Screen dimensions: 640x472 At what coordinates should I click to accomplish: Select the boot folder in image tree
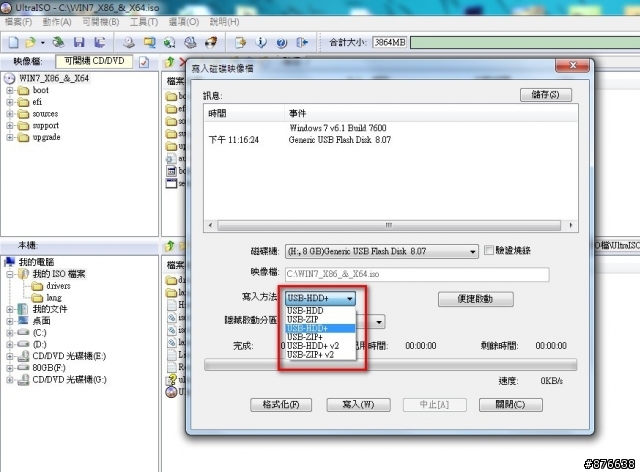point(40,90)
